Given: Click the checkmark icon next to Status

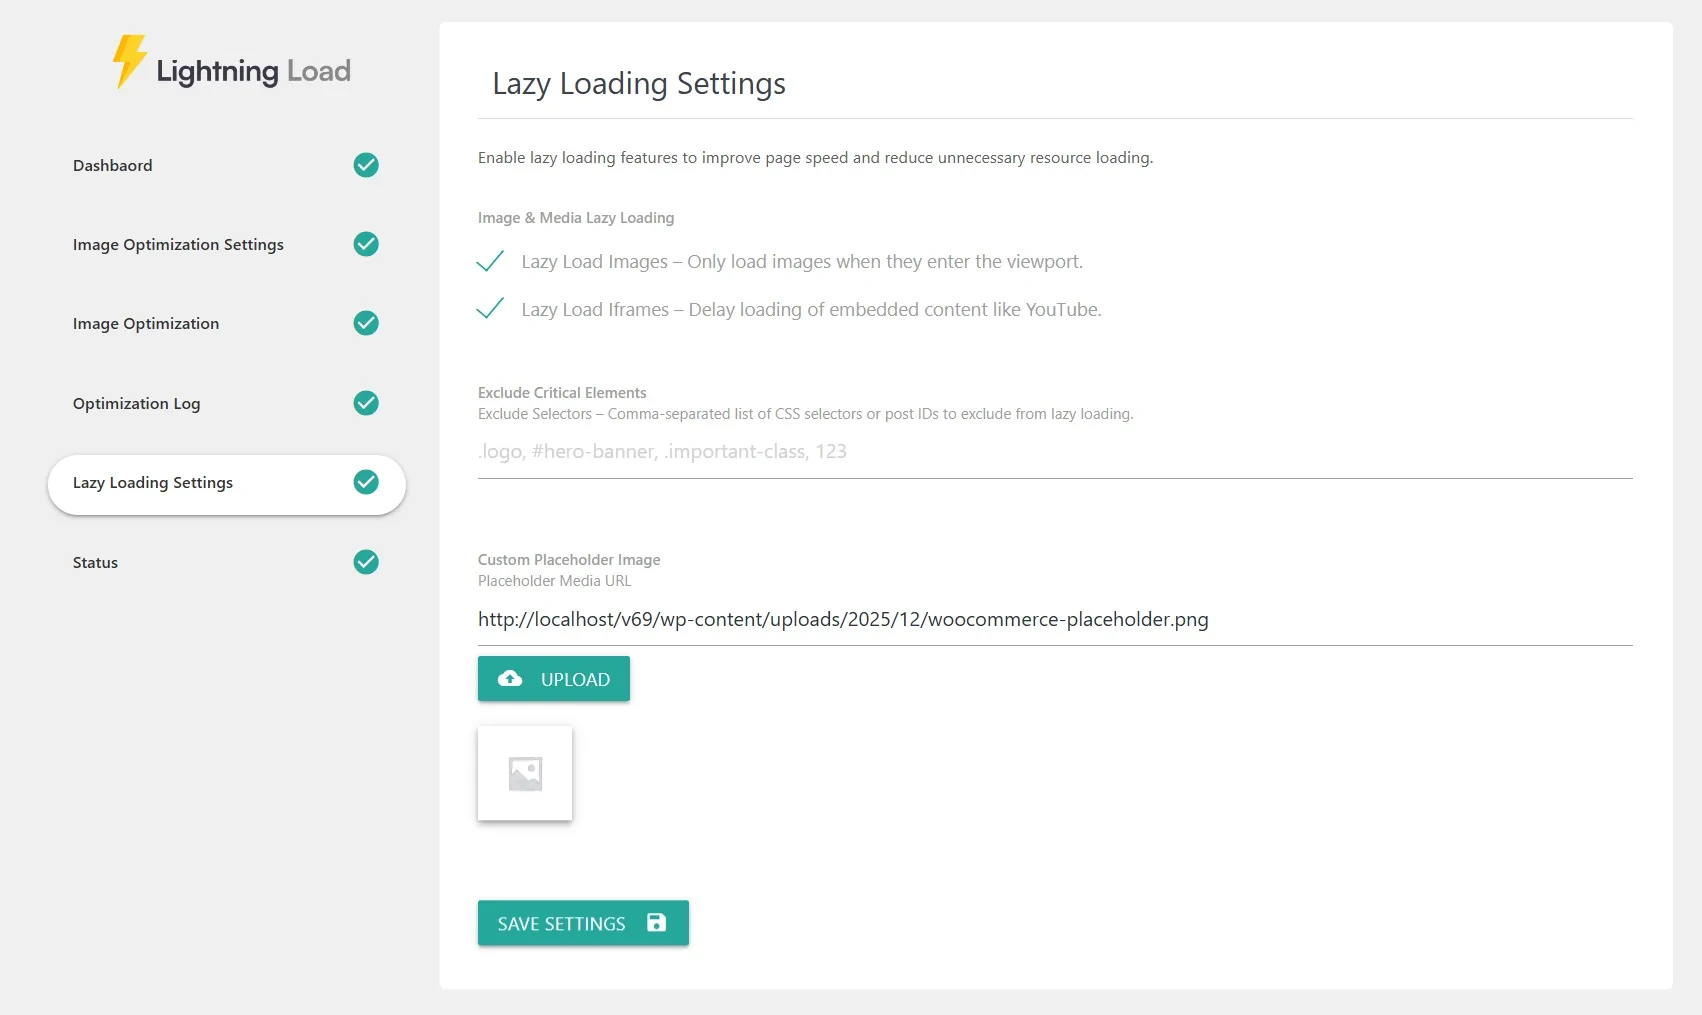Looking at the screenshot, I should point(366,562).
